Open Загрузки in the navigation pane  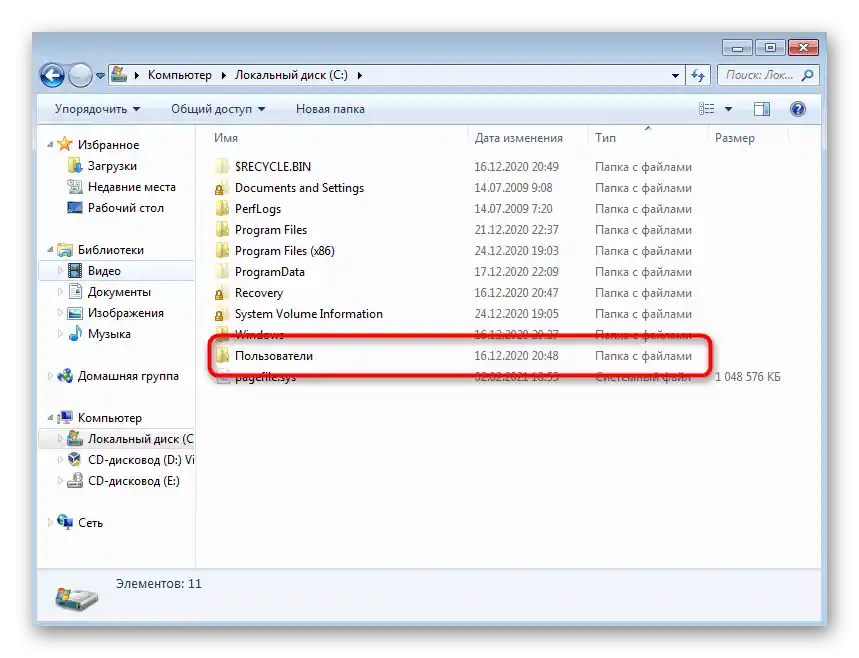(112, 166)
